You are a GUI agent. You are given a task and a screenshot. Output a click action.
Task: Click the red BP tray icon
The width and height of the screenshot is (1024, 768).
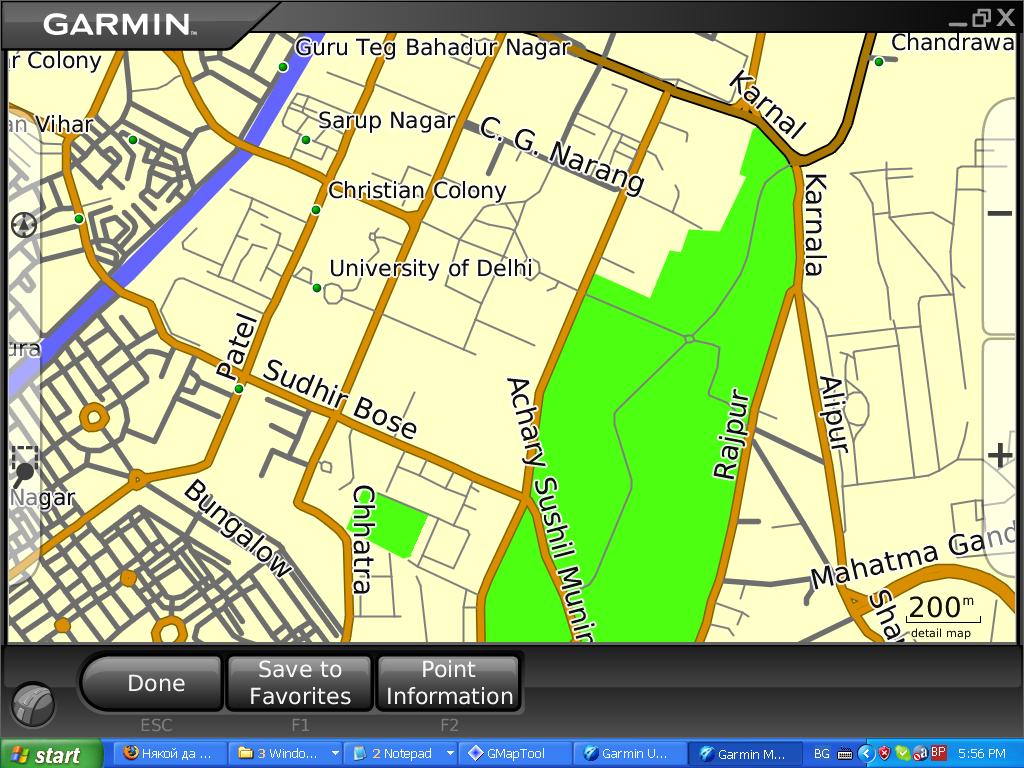pyautogui.click(x=938, y=753)
